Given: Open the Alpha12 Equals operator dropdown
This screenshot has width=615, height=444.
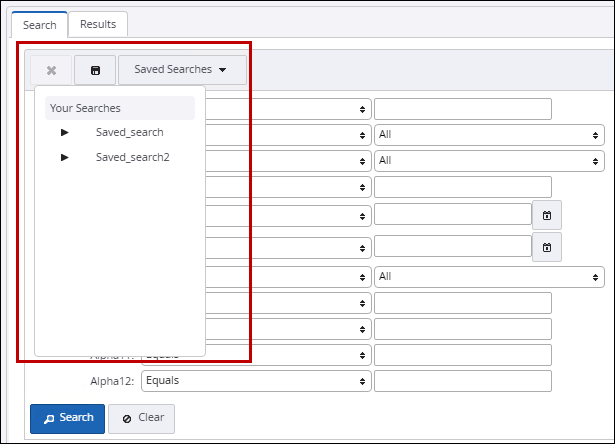Looking at the screenshot, I should (256, 381).
